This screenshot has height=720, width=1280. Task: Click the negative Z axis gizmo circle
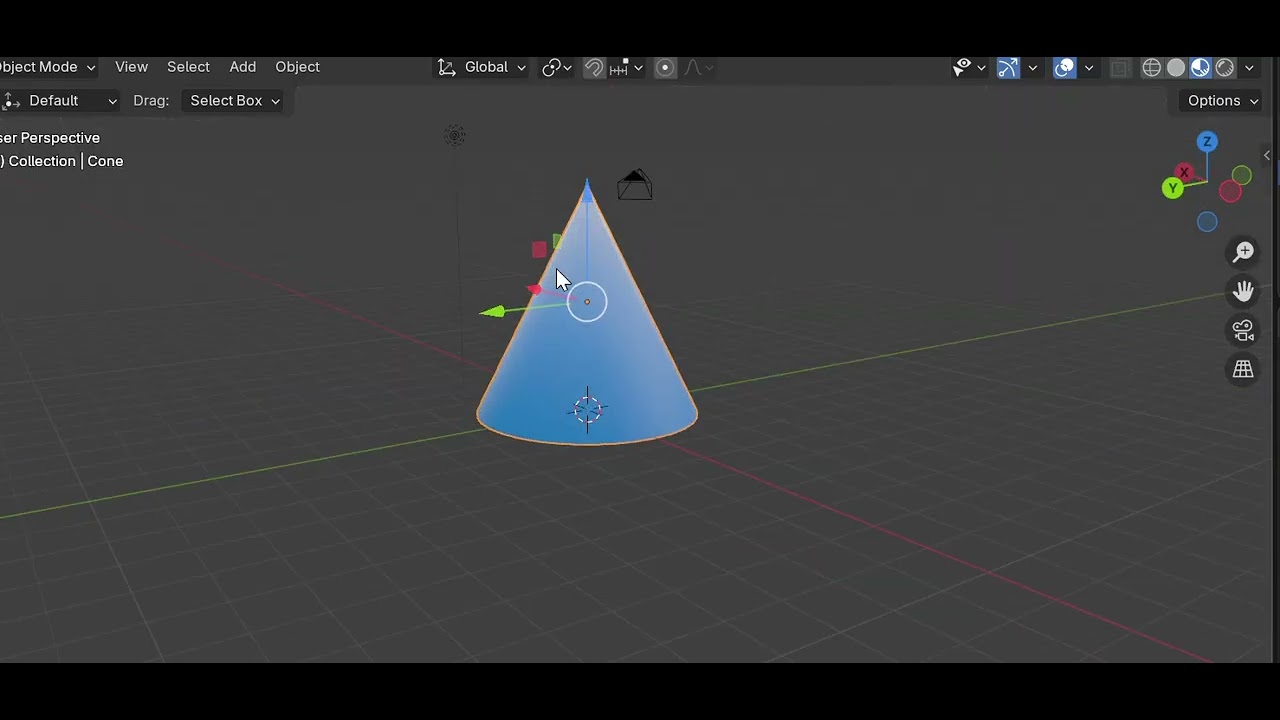click(1207, 222)
